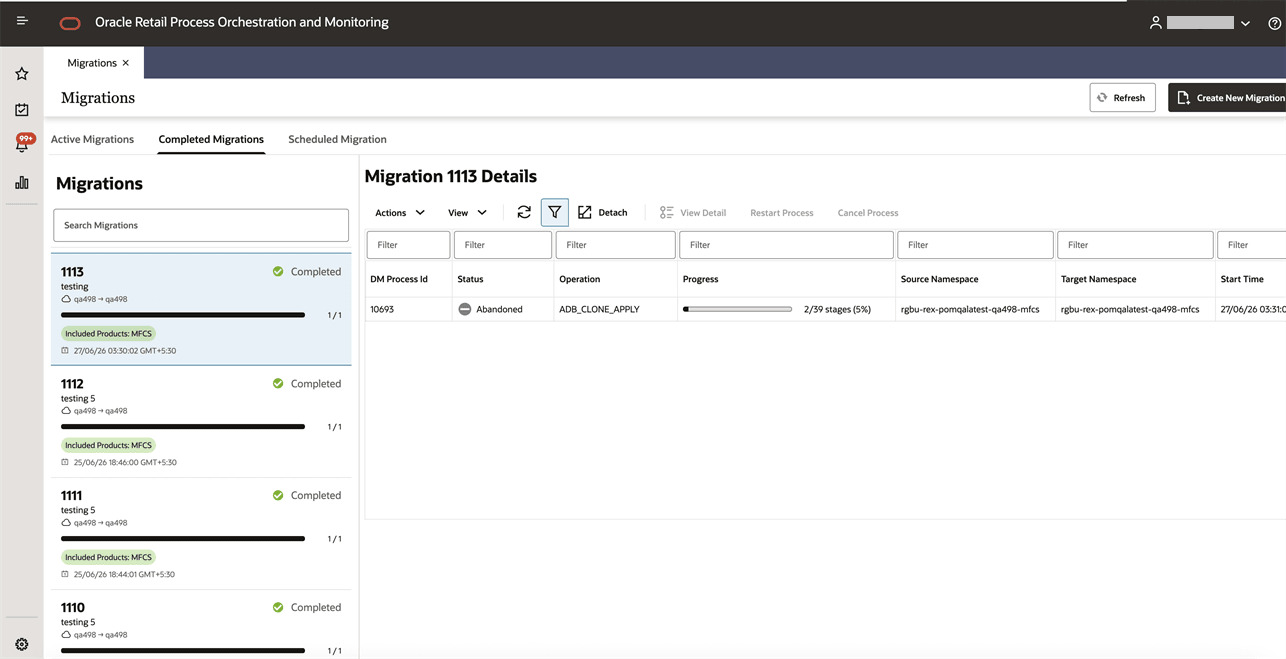Sort by DM Process Id column header
The height and width of the screenshot is (659, 1286).
click(399, 279)
